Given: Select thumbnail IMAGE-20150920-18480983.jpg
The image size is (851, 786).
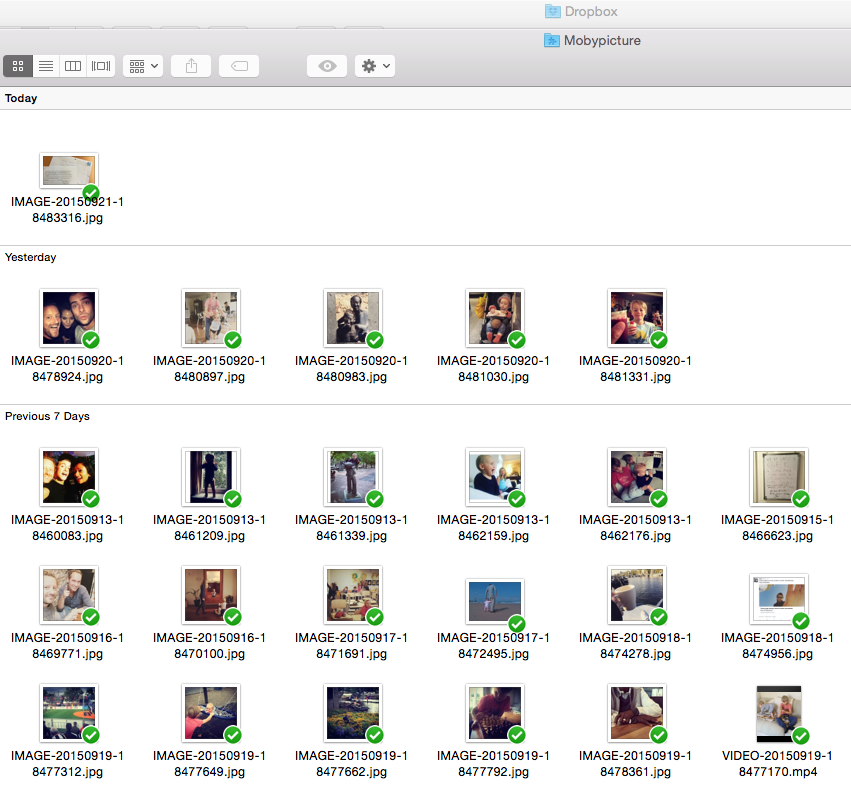Looking at the screenshot, I should [x=353, y=318].
